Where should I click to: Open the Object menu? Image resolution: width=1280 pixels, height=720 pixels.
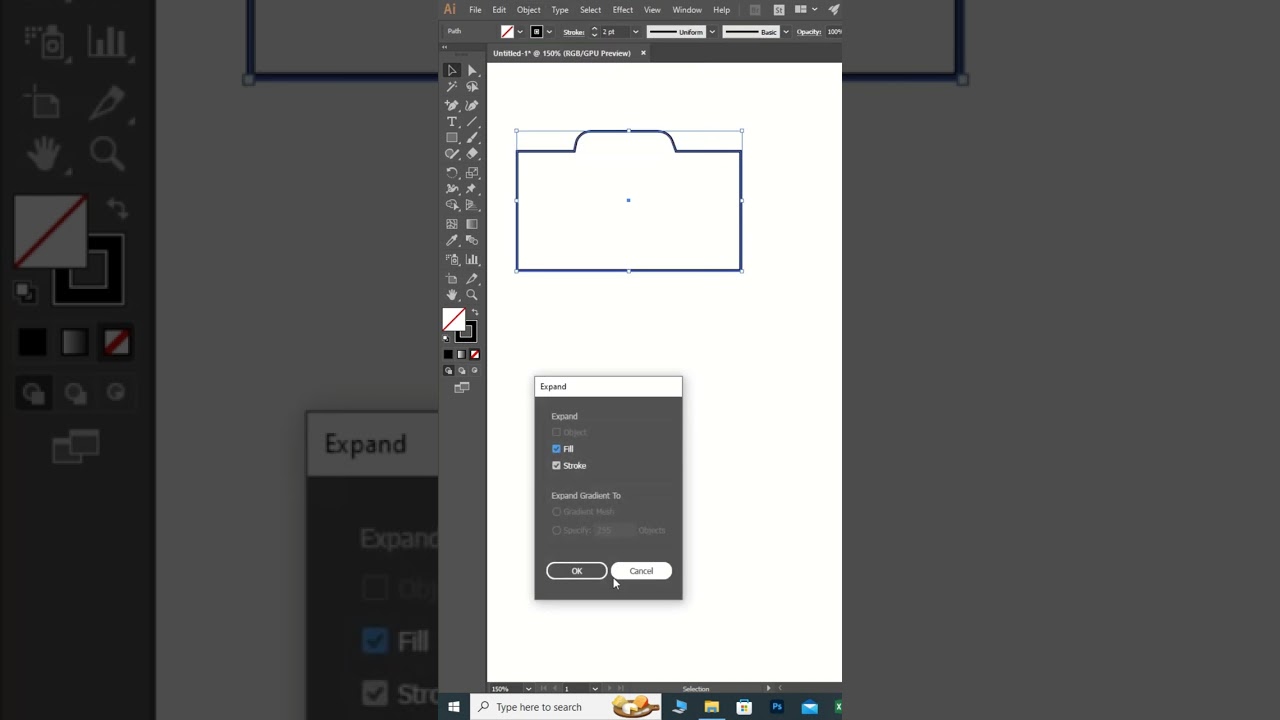click(x=528, y=10)
